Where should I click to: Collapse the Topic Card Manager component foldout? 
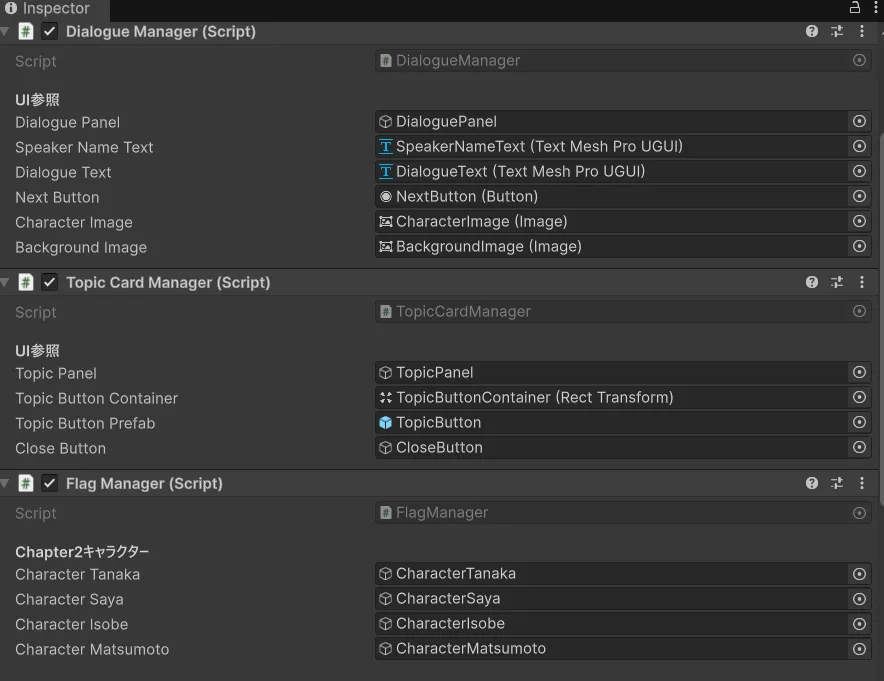click(x=5, y=282)
